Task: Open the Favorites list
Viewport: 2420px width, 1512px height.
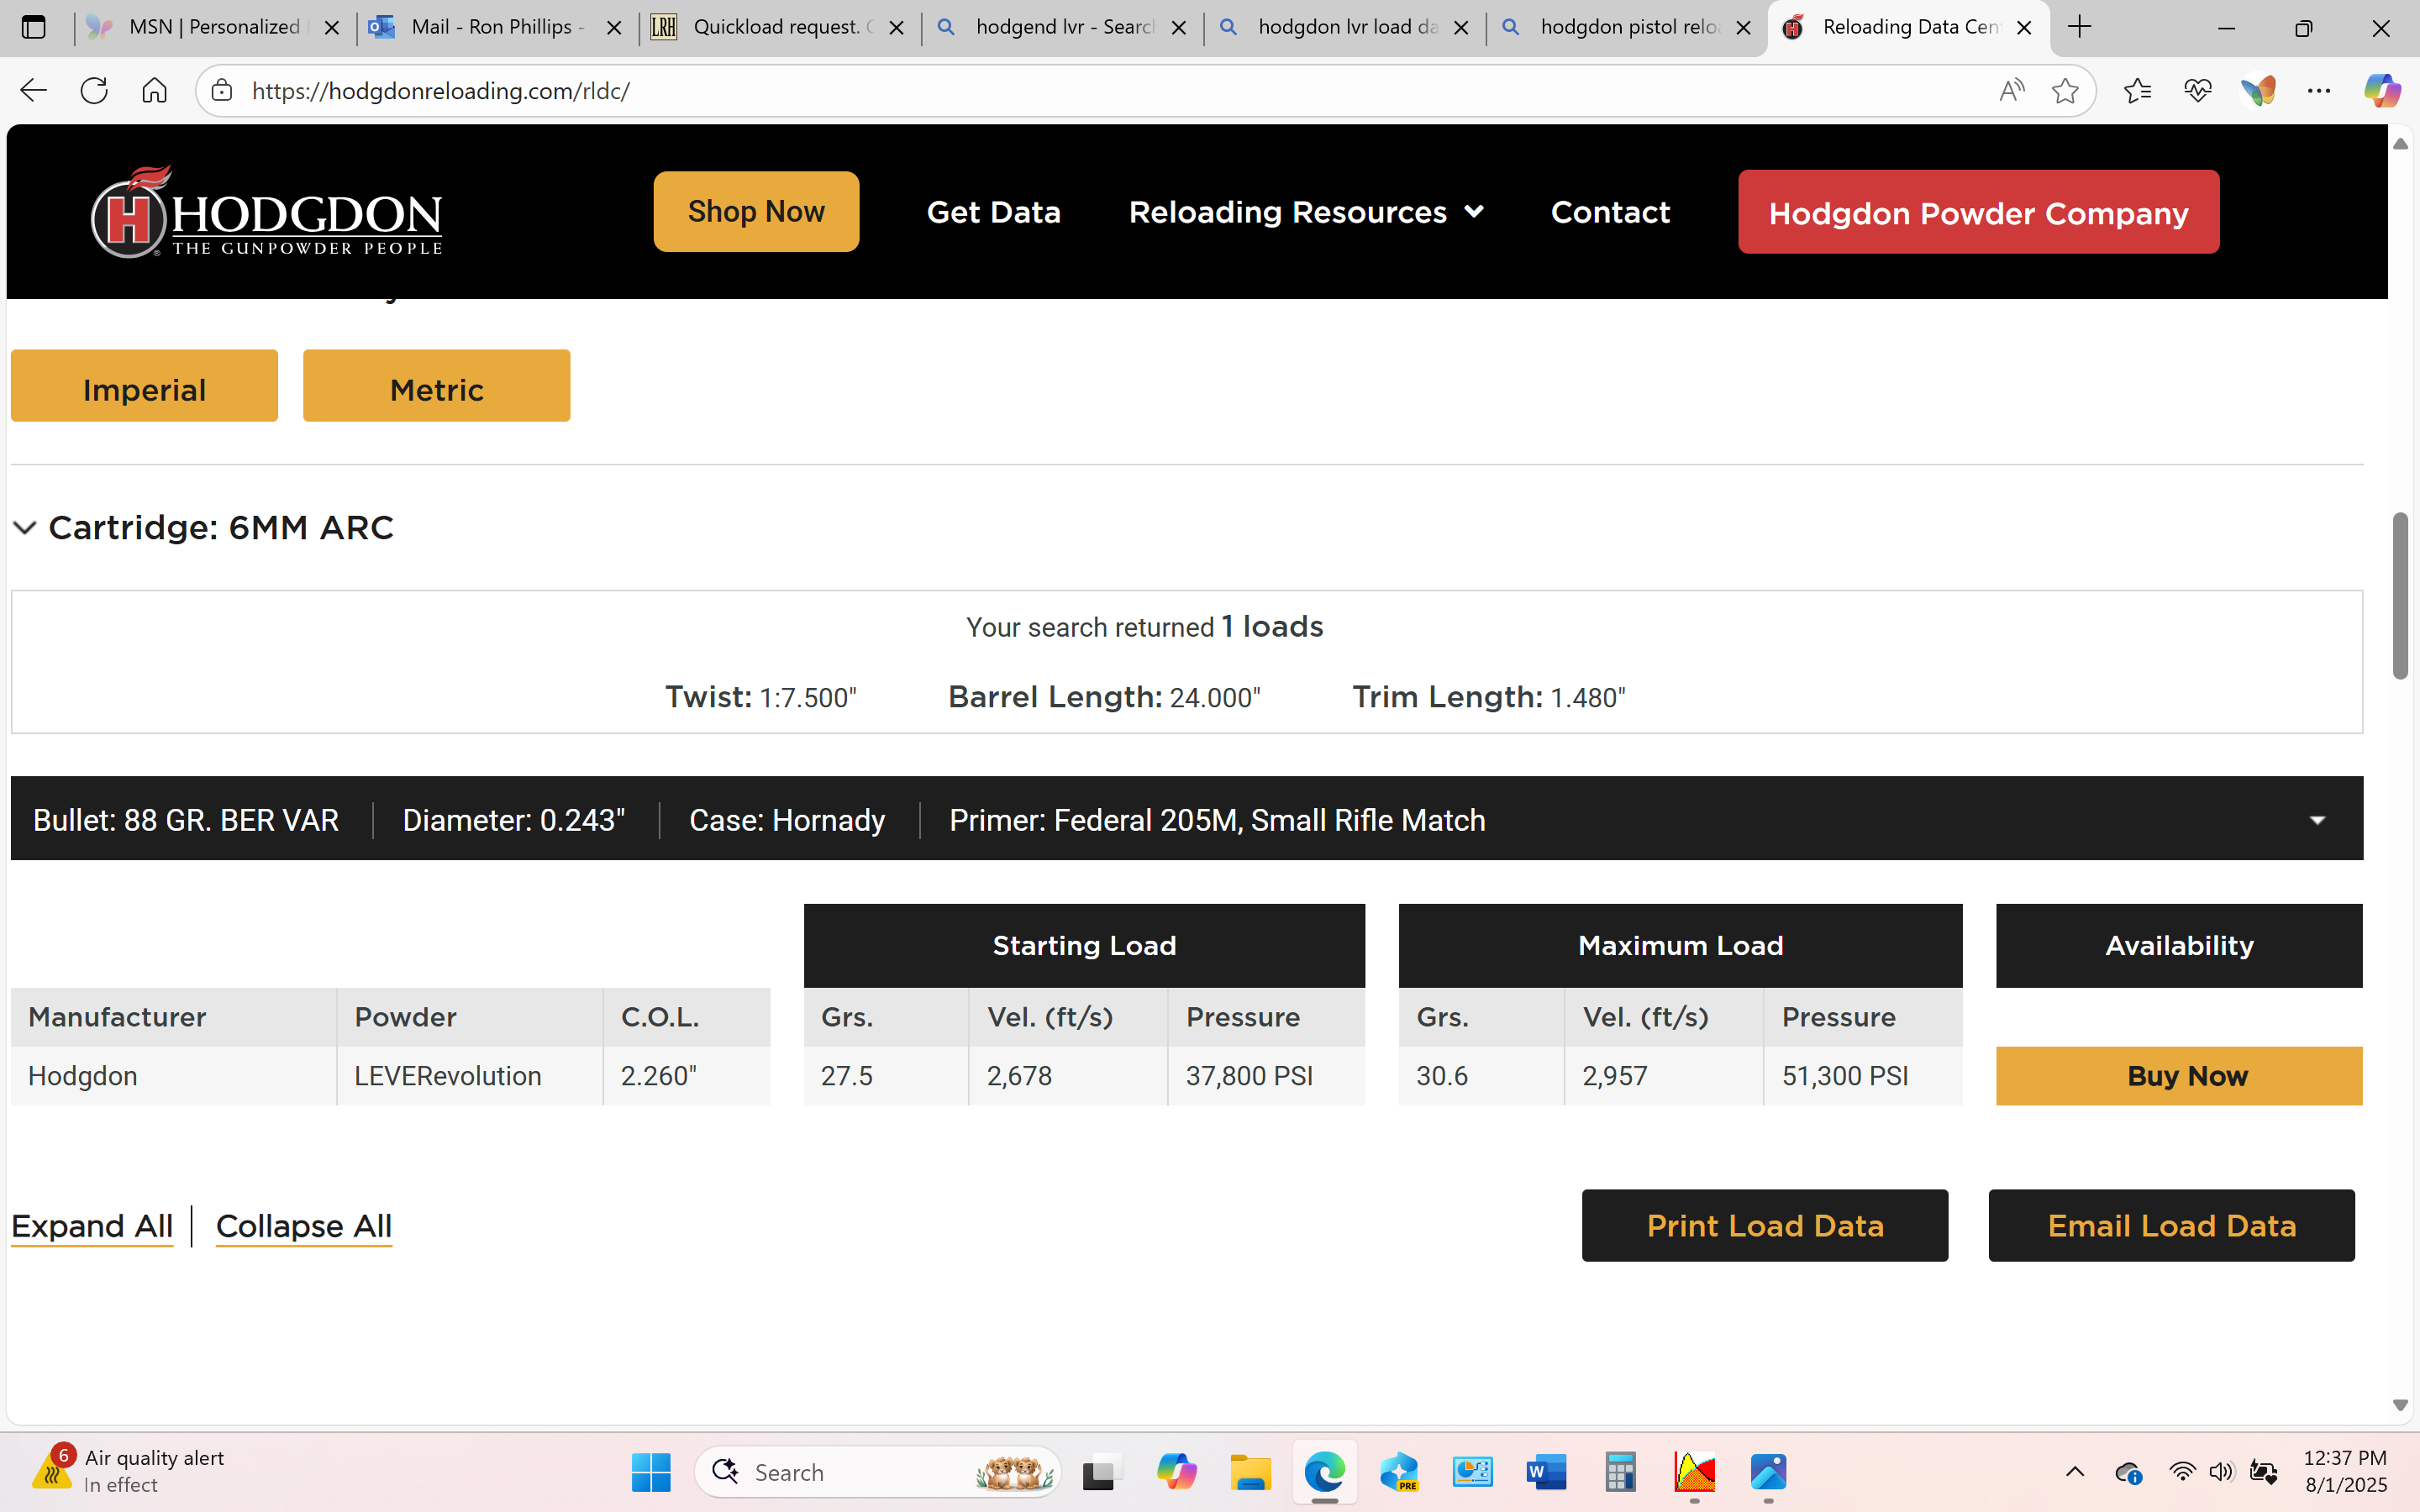Action: click(x=2137, y=91)
